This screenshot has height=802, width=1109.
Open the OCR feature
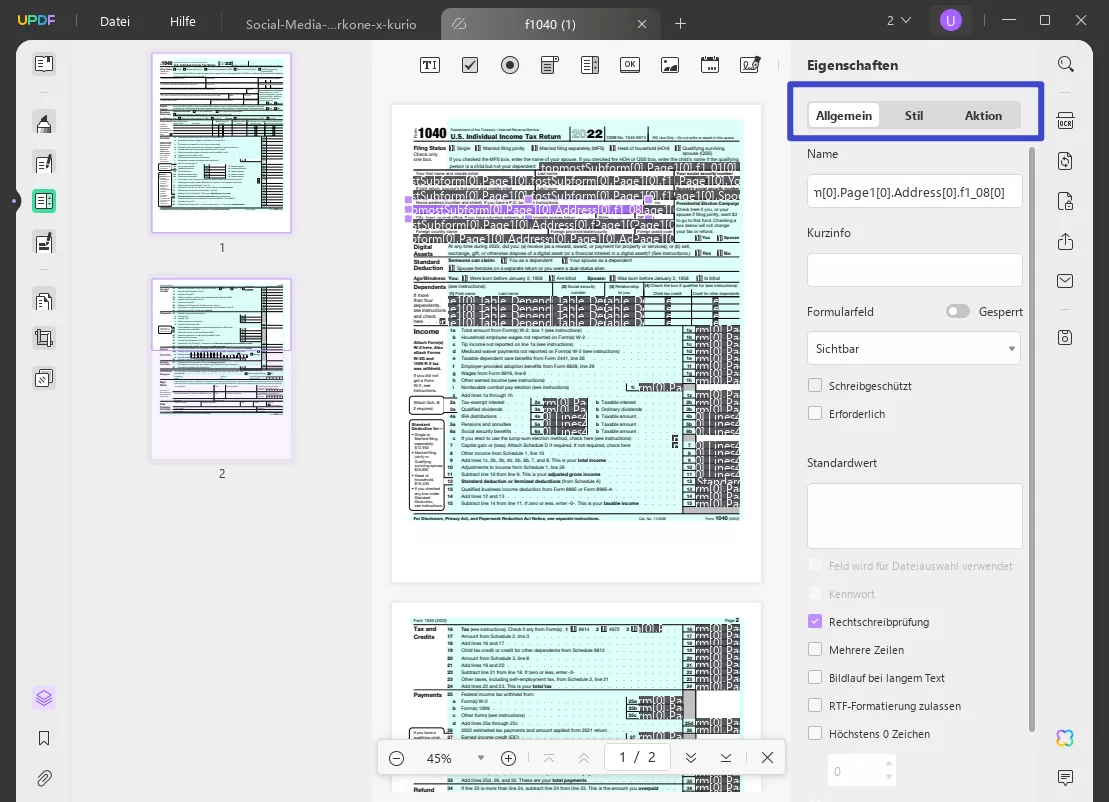point(1065,119)
